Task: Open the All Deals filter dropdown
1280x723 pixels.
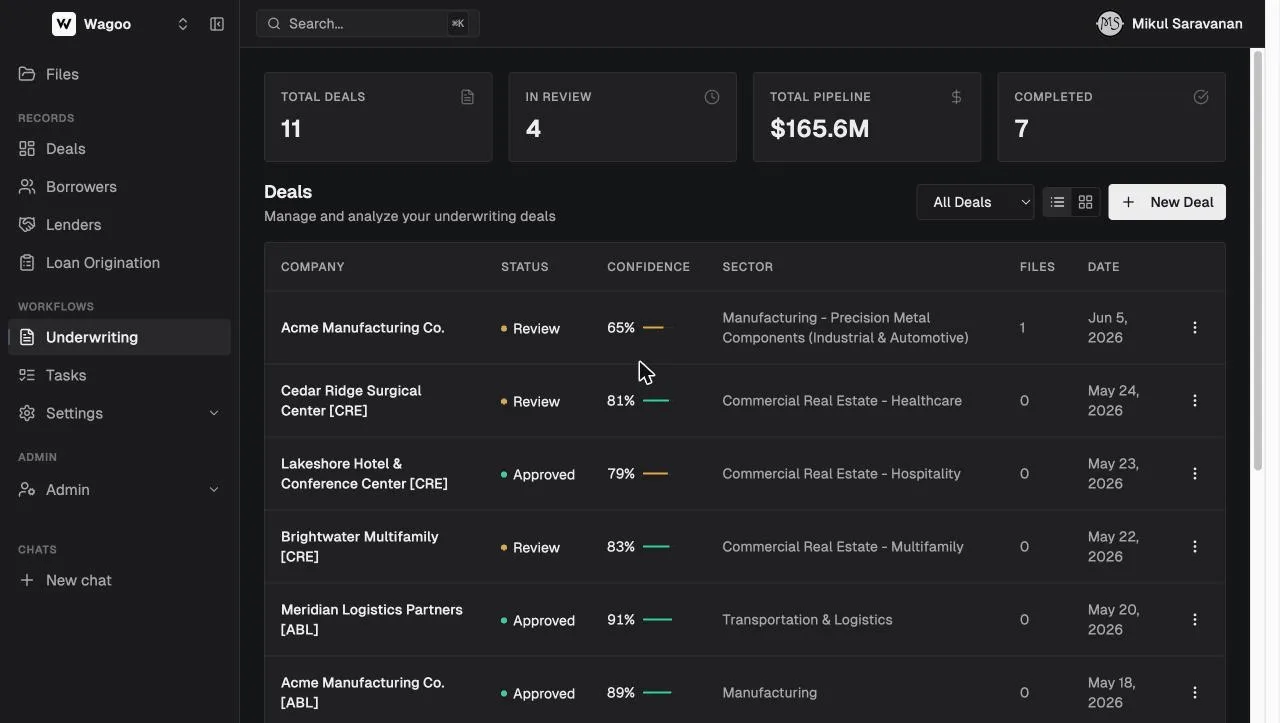Action: click(x=975, y=202)
